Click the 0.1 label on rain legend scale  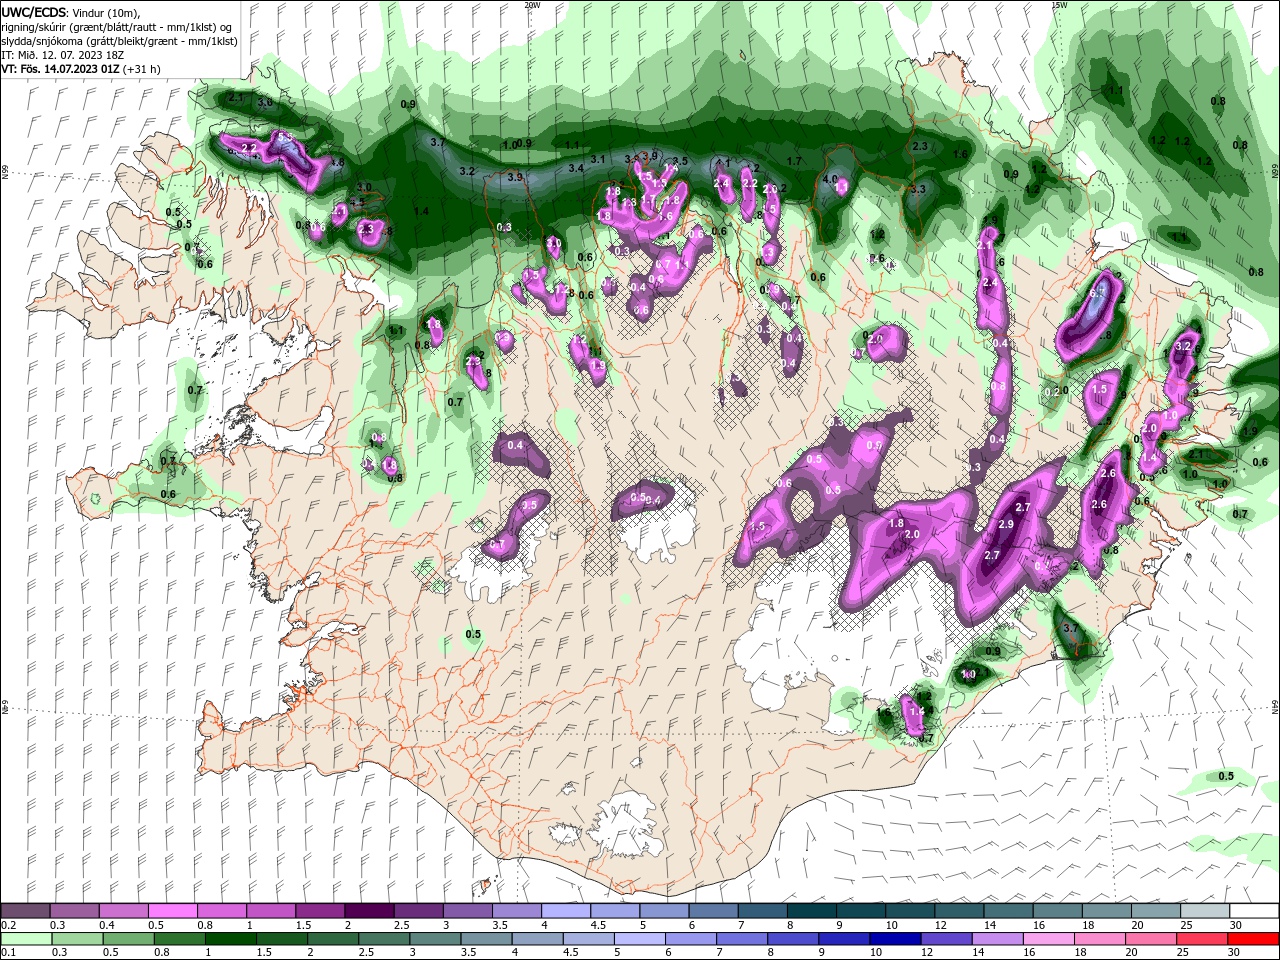point(7,953)
